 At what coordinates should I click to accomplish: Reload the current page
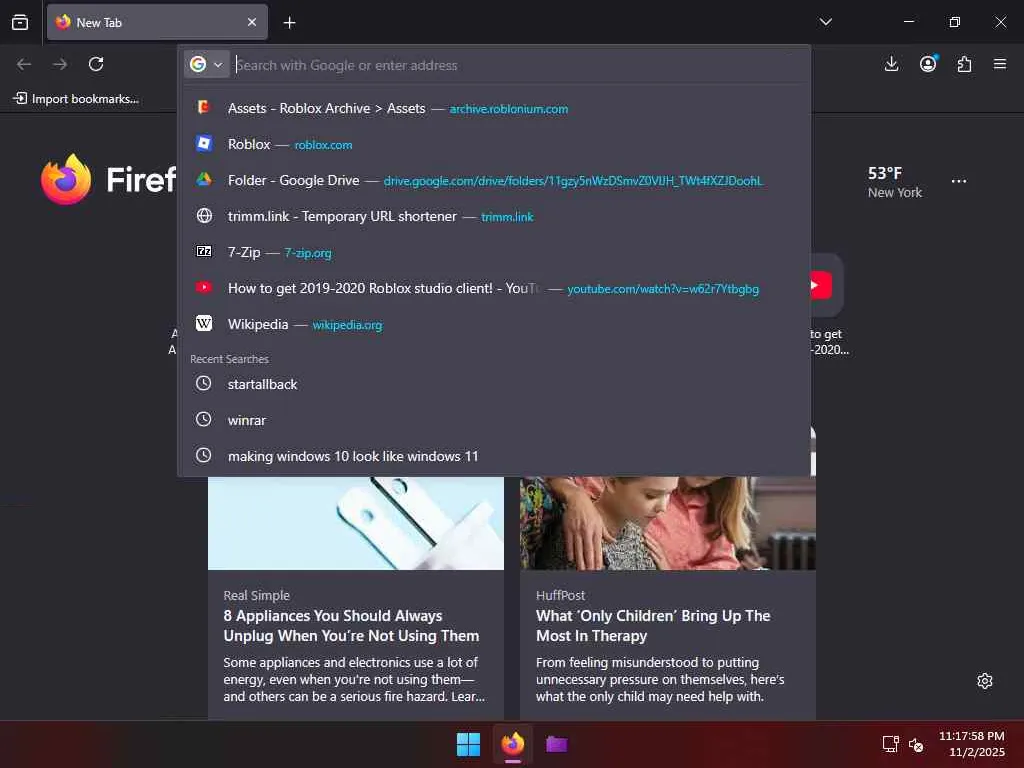click(96, 64)
